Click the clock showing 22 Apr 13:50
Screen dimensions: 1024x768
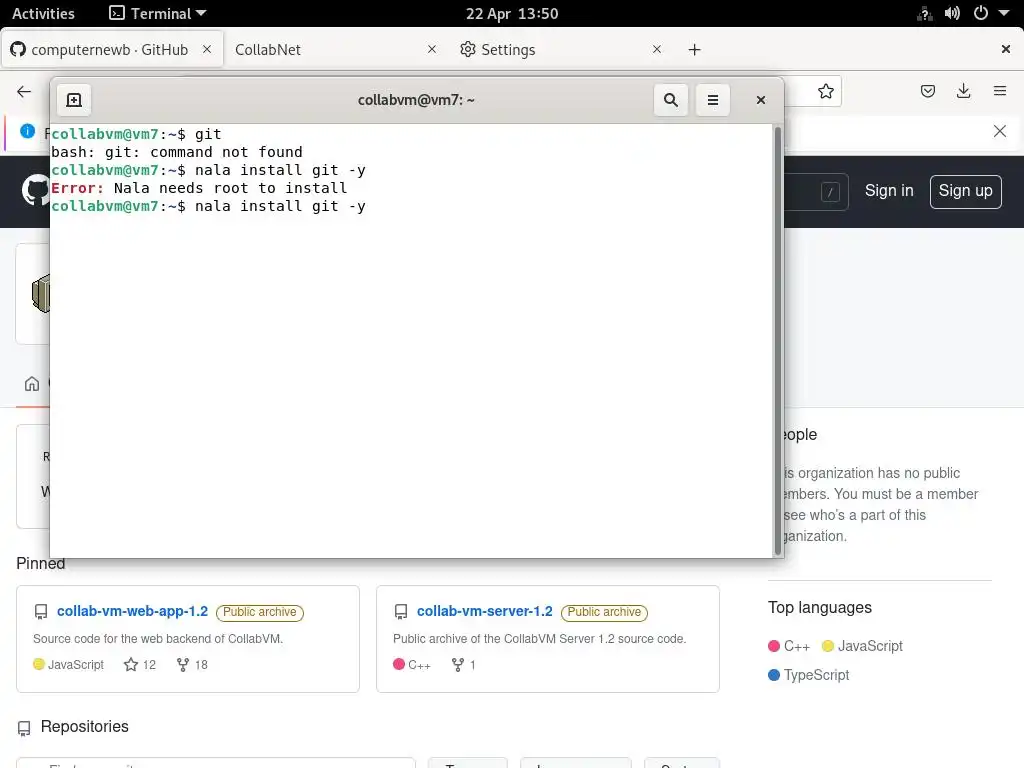tap(512, 14)
